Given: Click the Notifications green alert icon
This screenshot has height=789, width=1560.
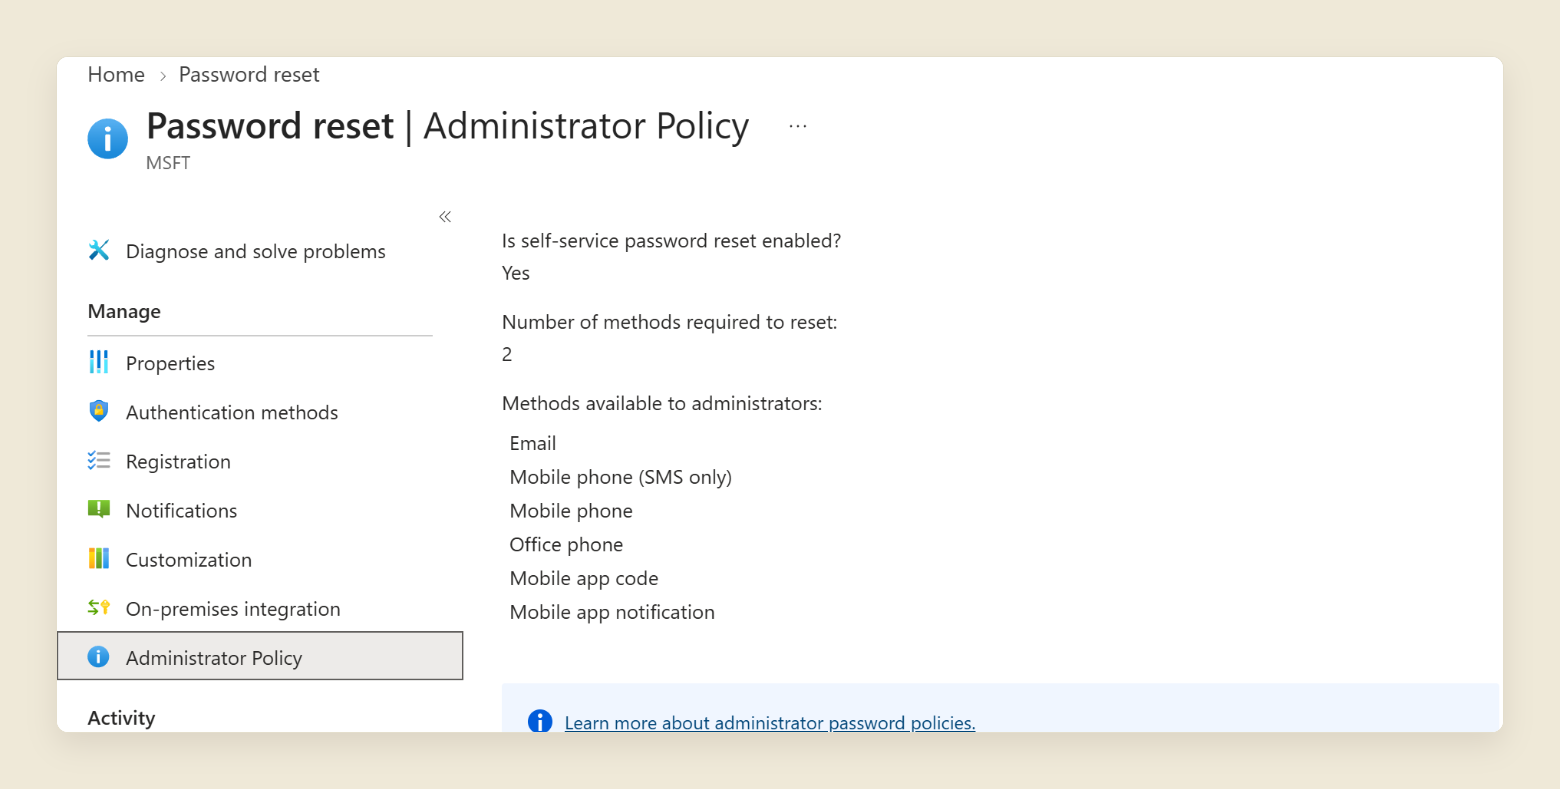Looking at the screenshot, I should 99,509.
